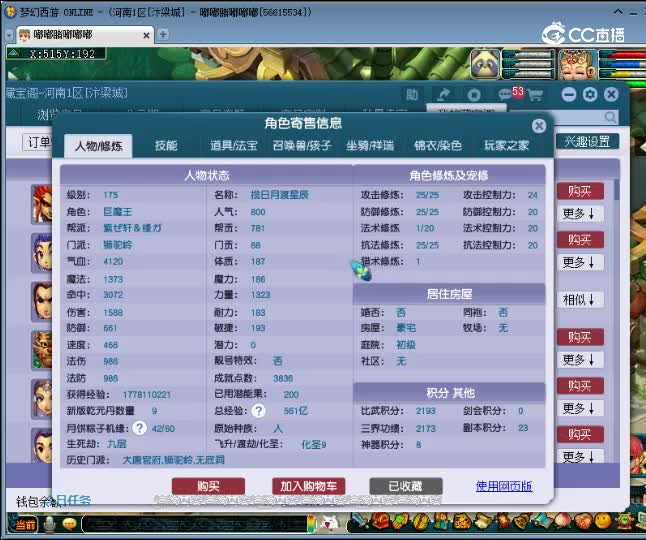646x540 pixels.
Task: Expand the 更多 dropdown directly above 相似
Action: [x=579, y=262]
